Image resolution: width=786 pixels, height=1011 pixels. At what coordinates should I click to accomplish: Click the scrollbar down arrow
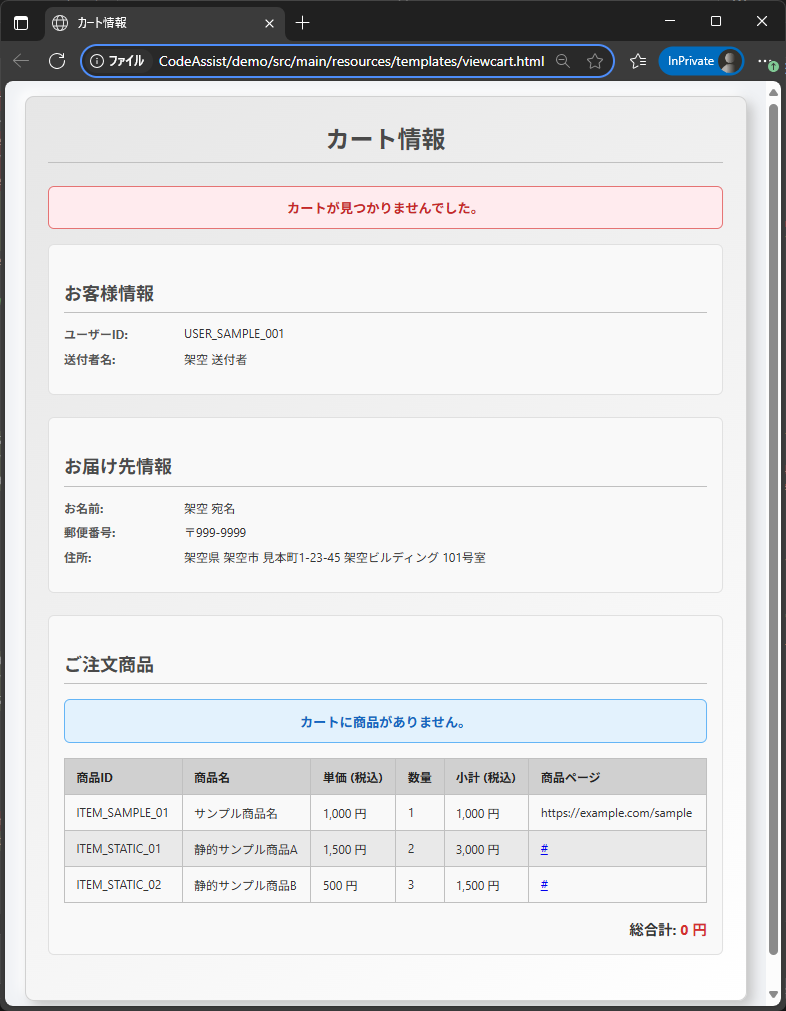[x=774, y=994]
